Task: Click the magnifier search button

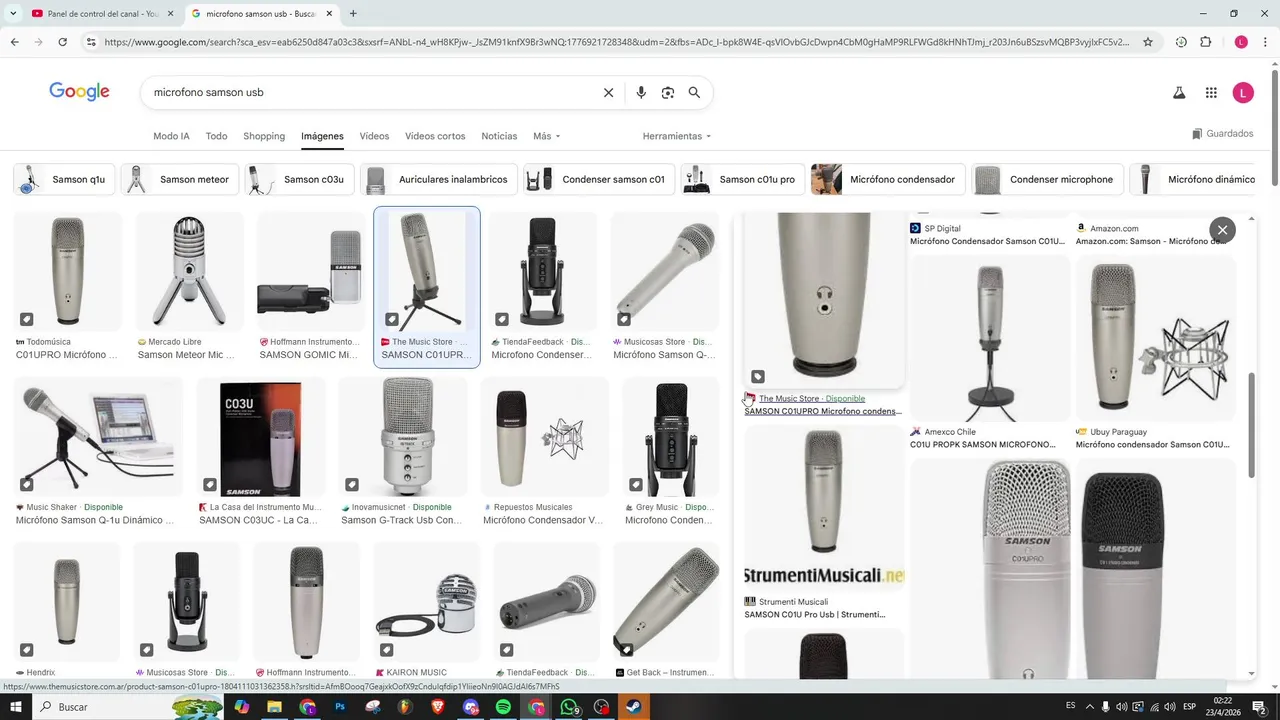Action: click(694, 92)
